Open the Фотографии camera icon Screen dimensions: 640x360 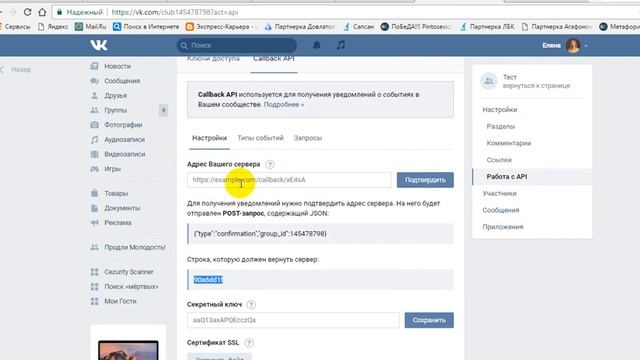coord(94,125)
